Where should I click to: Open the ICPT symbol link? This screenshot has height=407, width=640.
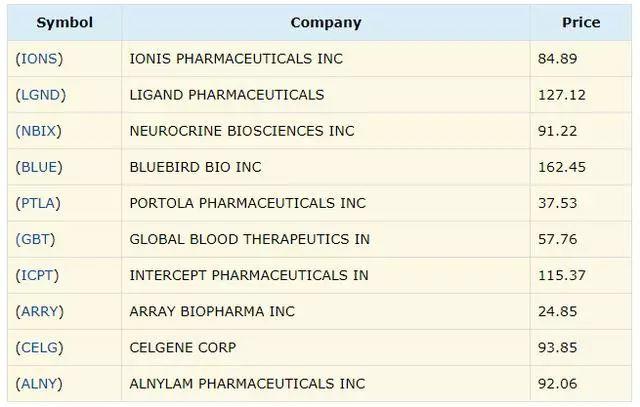click(38, 275)
